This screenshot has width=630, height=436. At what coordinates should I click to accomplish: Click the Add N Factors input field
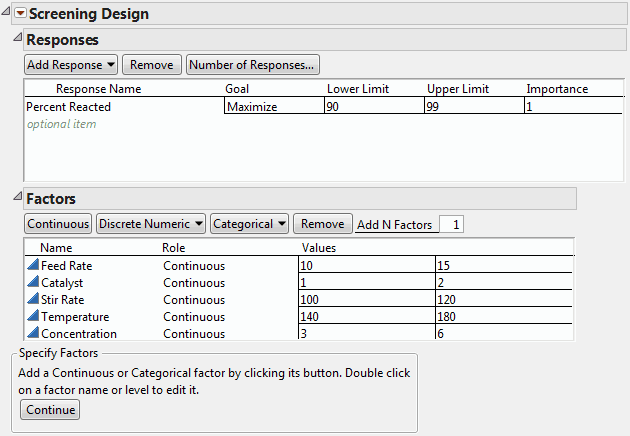tap(451, 225)
